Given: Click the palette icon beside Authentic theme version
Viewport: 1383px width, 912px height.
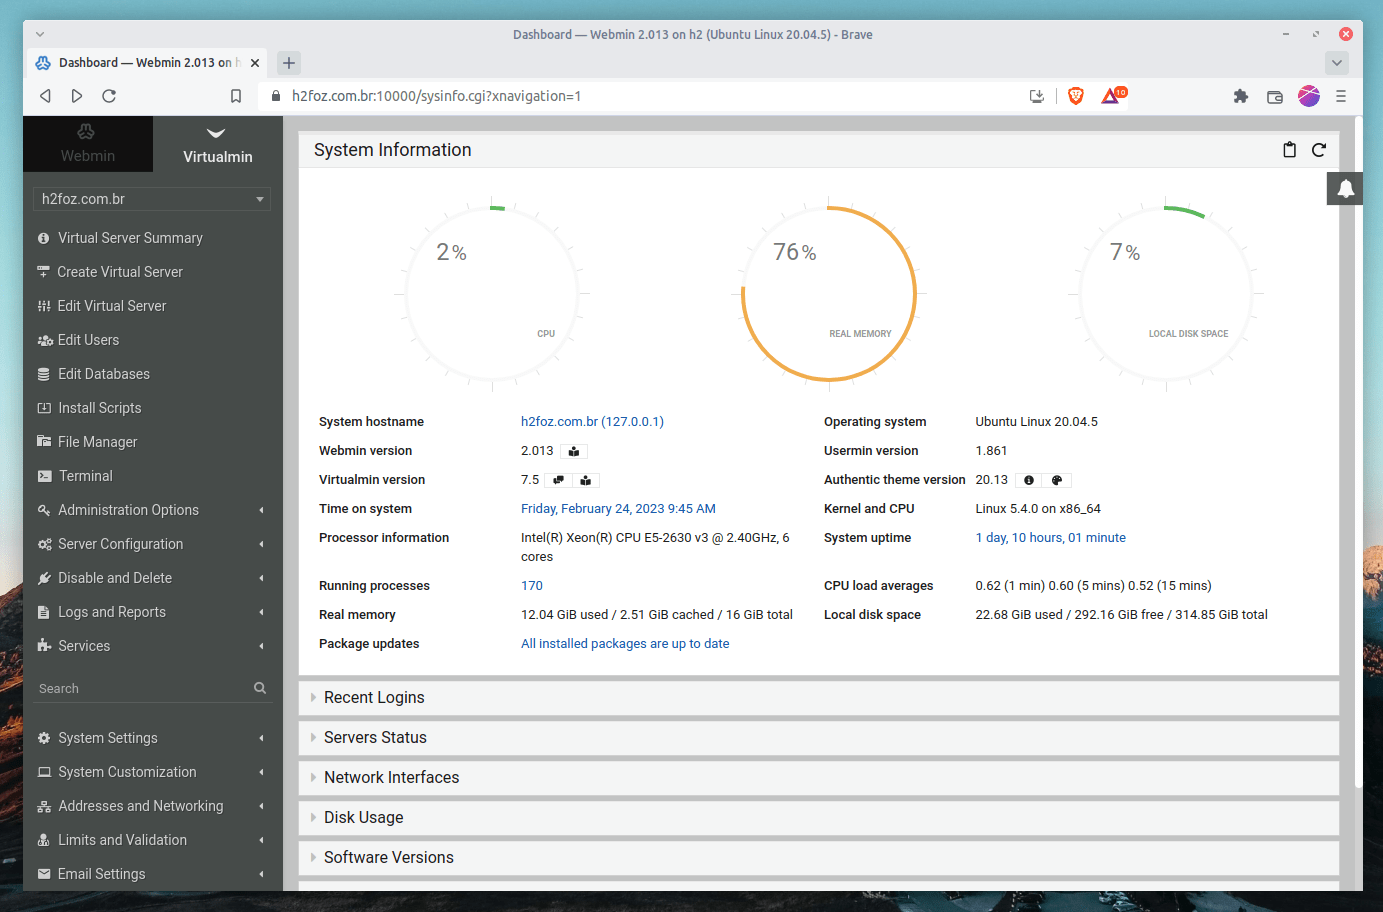Looking at the screenshot, I should coord(1057,480).
